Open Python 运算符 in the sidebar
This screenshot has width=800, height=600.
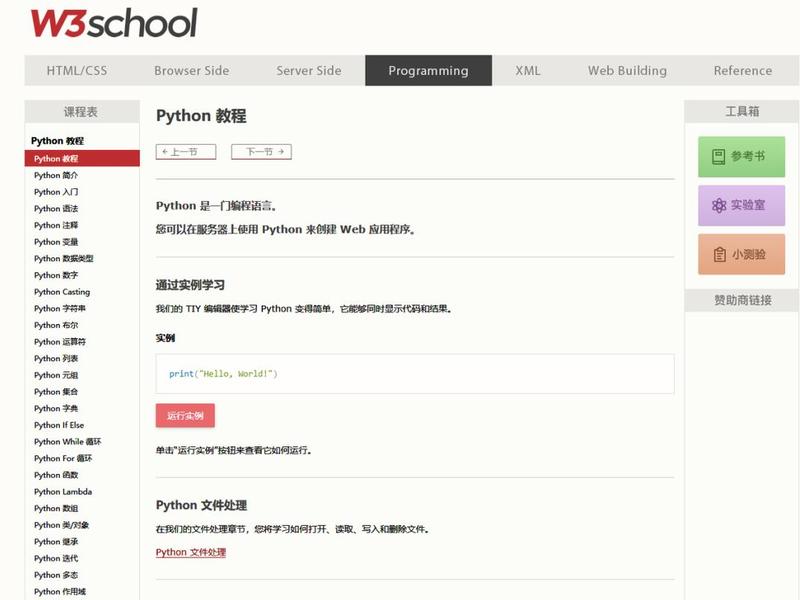coord(60,342)
